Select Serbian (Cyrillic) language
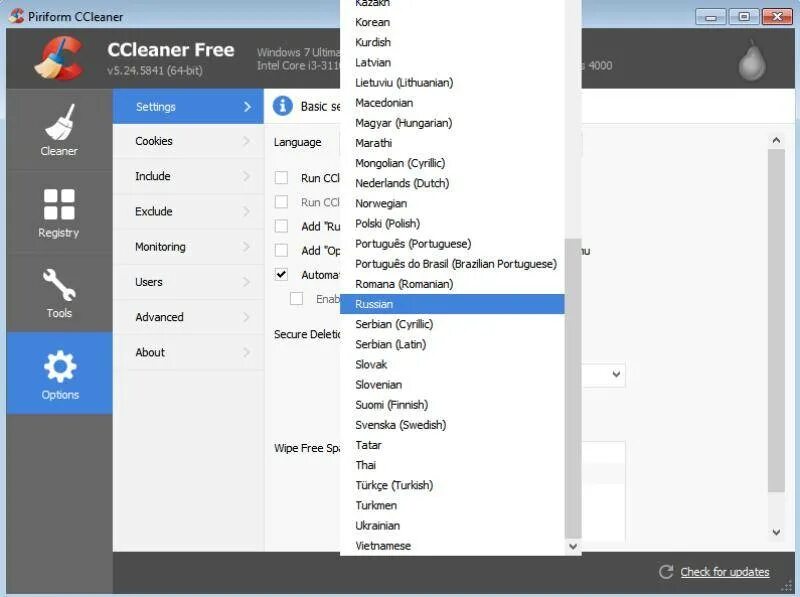The image size is (800, 597). point(452,324)
